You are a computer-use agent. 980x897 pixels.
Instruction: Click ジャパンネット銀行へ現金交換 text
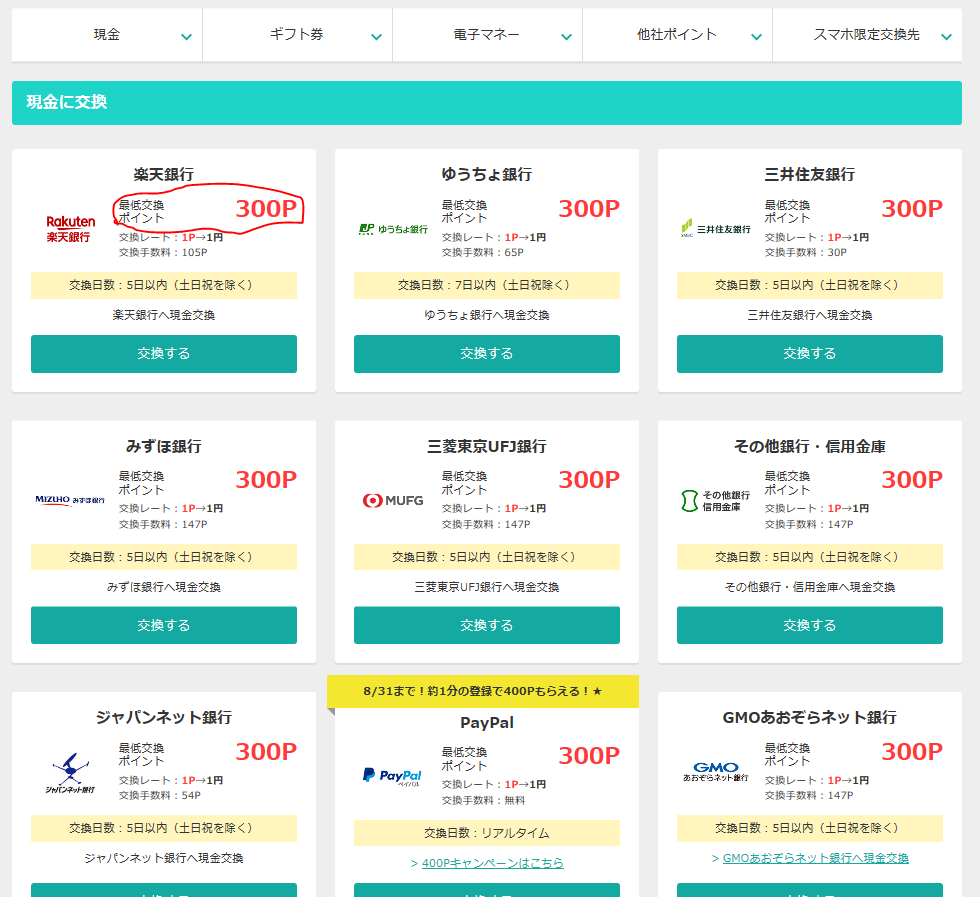point(164,858)
